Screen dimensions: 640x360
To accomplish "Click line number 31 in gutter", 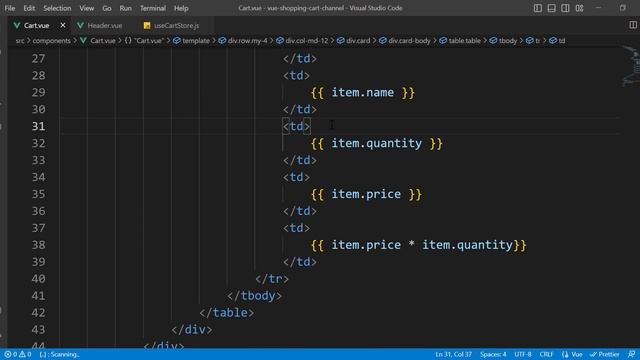I will [x=38, y=126].
